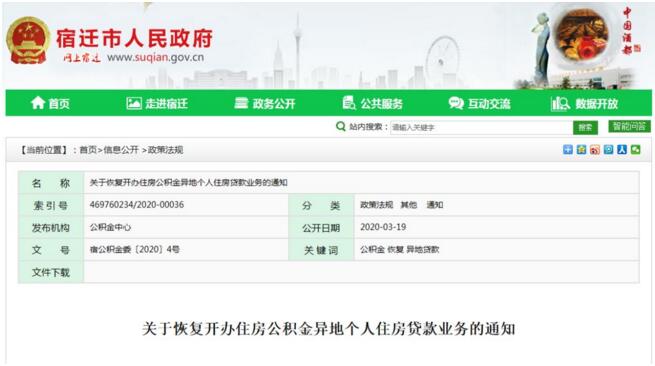Click the national emblem logo
The width and height of the screenshot is (655, 366).
coord(28,40)
